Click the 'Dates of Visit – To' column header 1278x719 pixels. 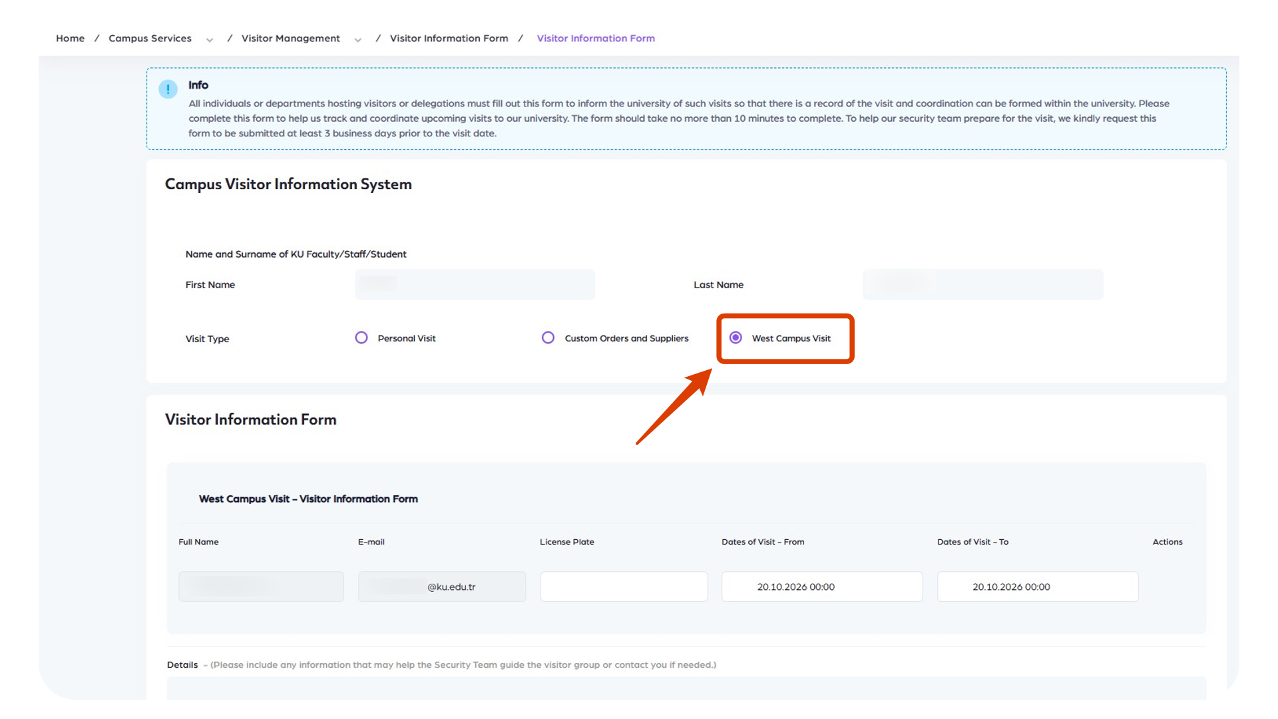click(973, 542)
